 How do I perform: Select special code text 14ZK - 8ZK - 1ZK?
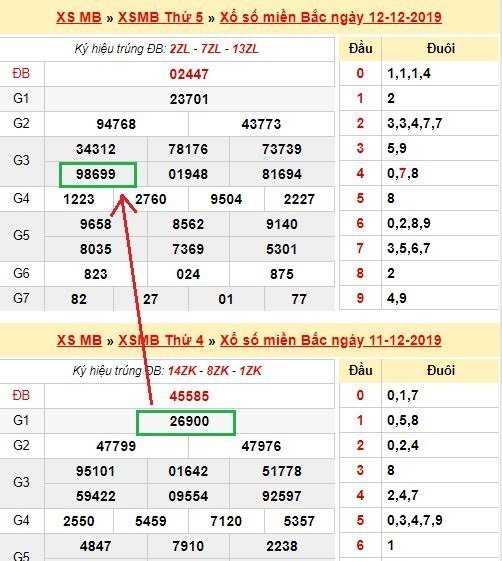pos(215,371)
